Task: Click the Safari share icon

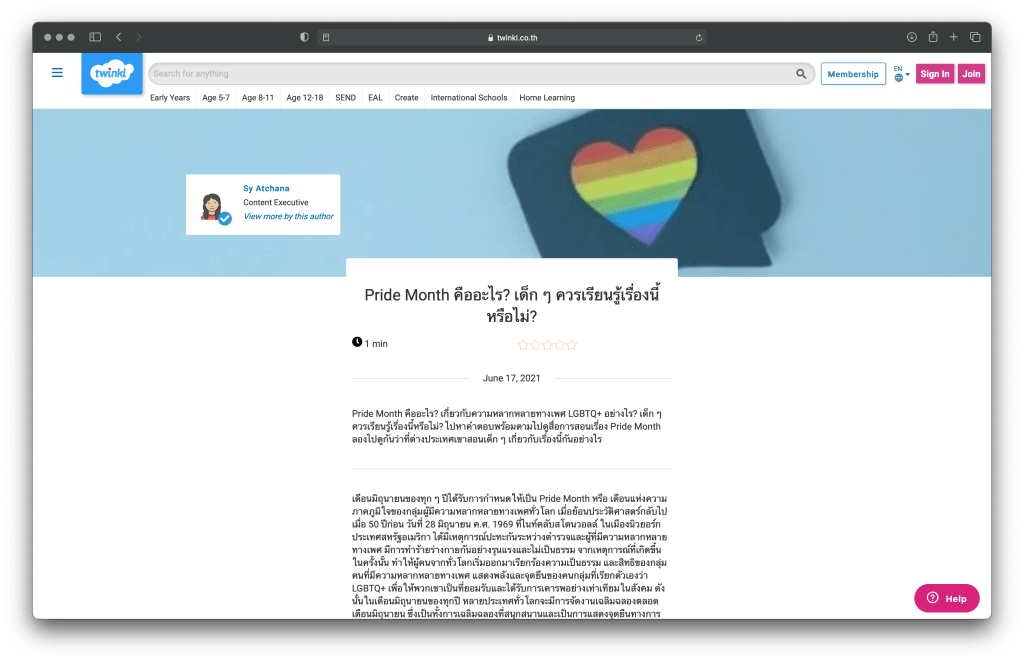Action: (933, 37)
